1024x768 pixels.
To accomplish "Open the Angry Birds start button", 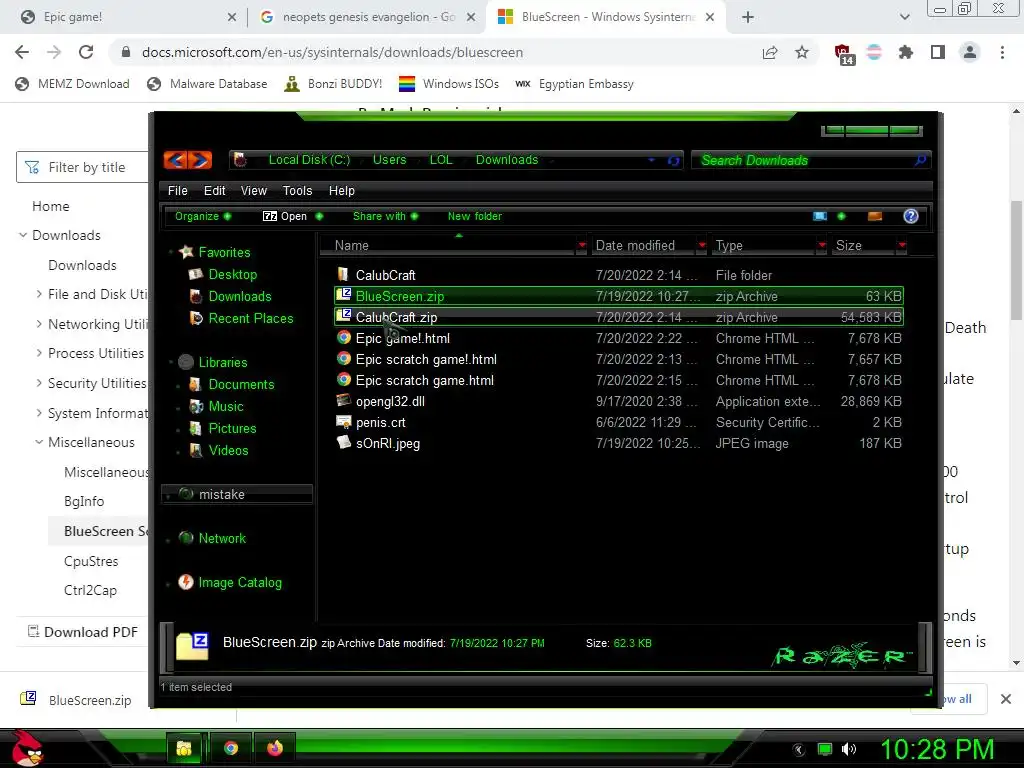I will (x=27, y=748).
